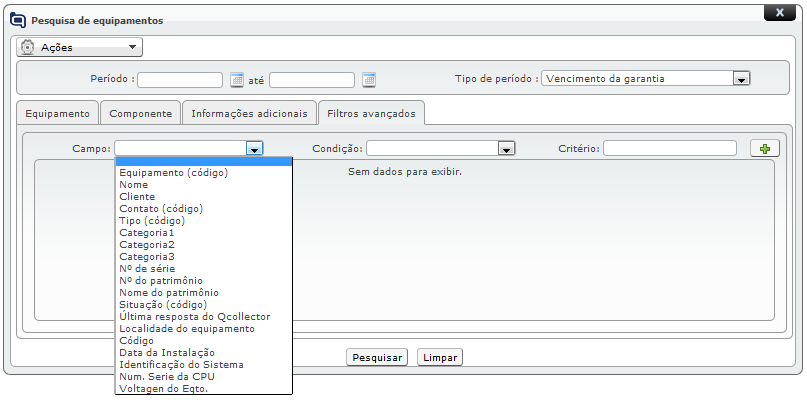The height and width of the screenshot is (400, 807).
Task: Open the Ações dropdown menu
Action: point(80,47)
